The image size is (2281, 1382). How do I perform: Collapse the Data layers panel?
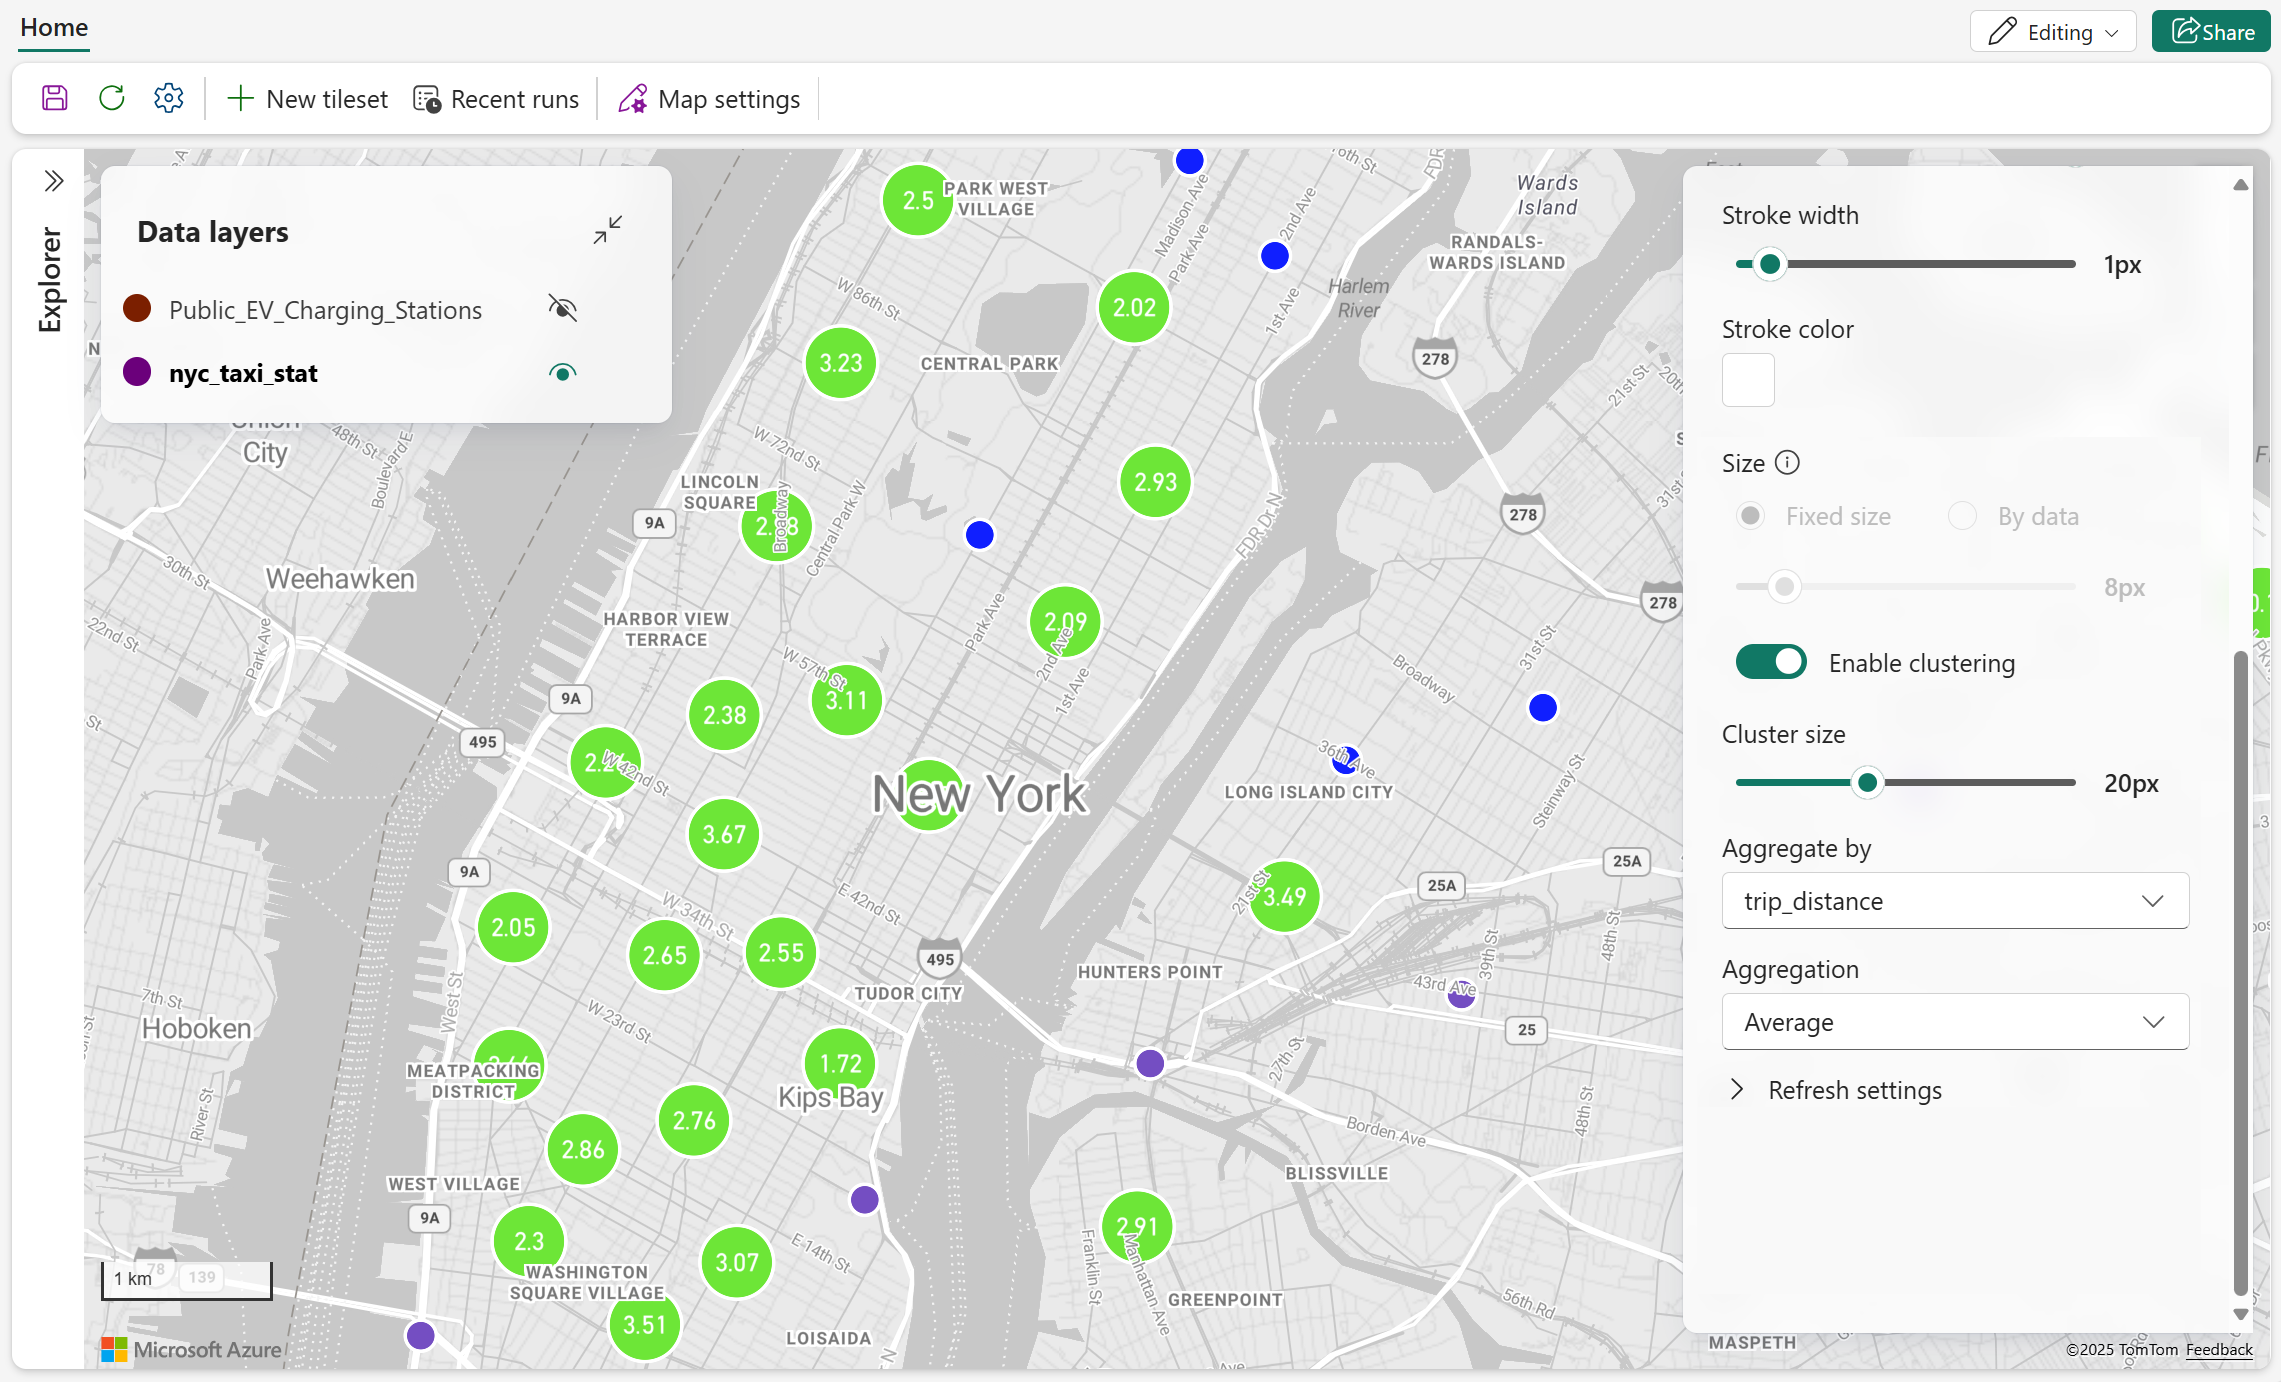pyautogui.click(x=607, y=230)
